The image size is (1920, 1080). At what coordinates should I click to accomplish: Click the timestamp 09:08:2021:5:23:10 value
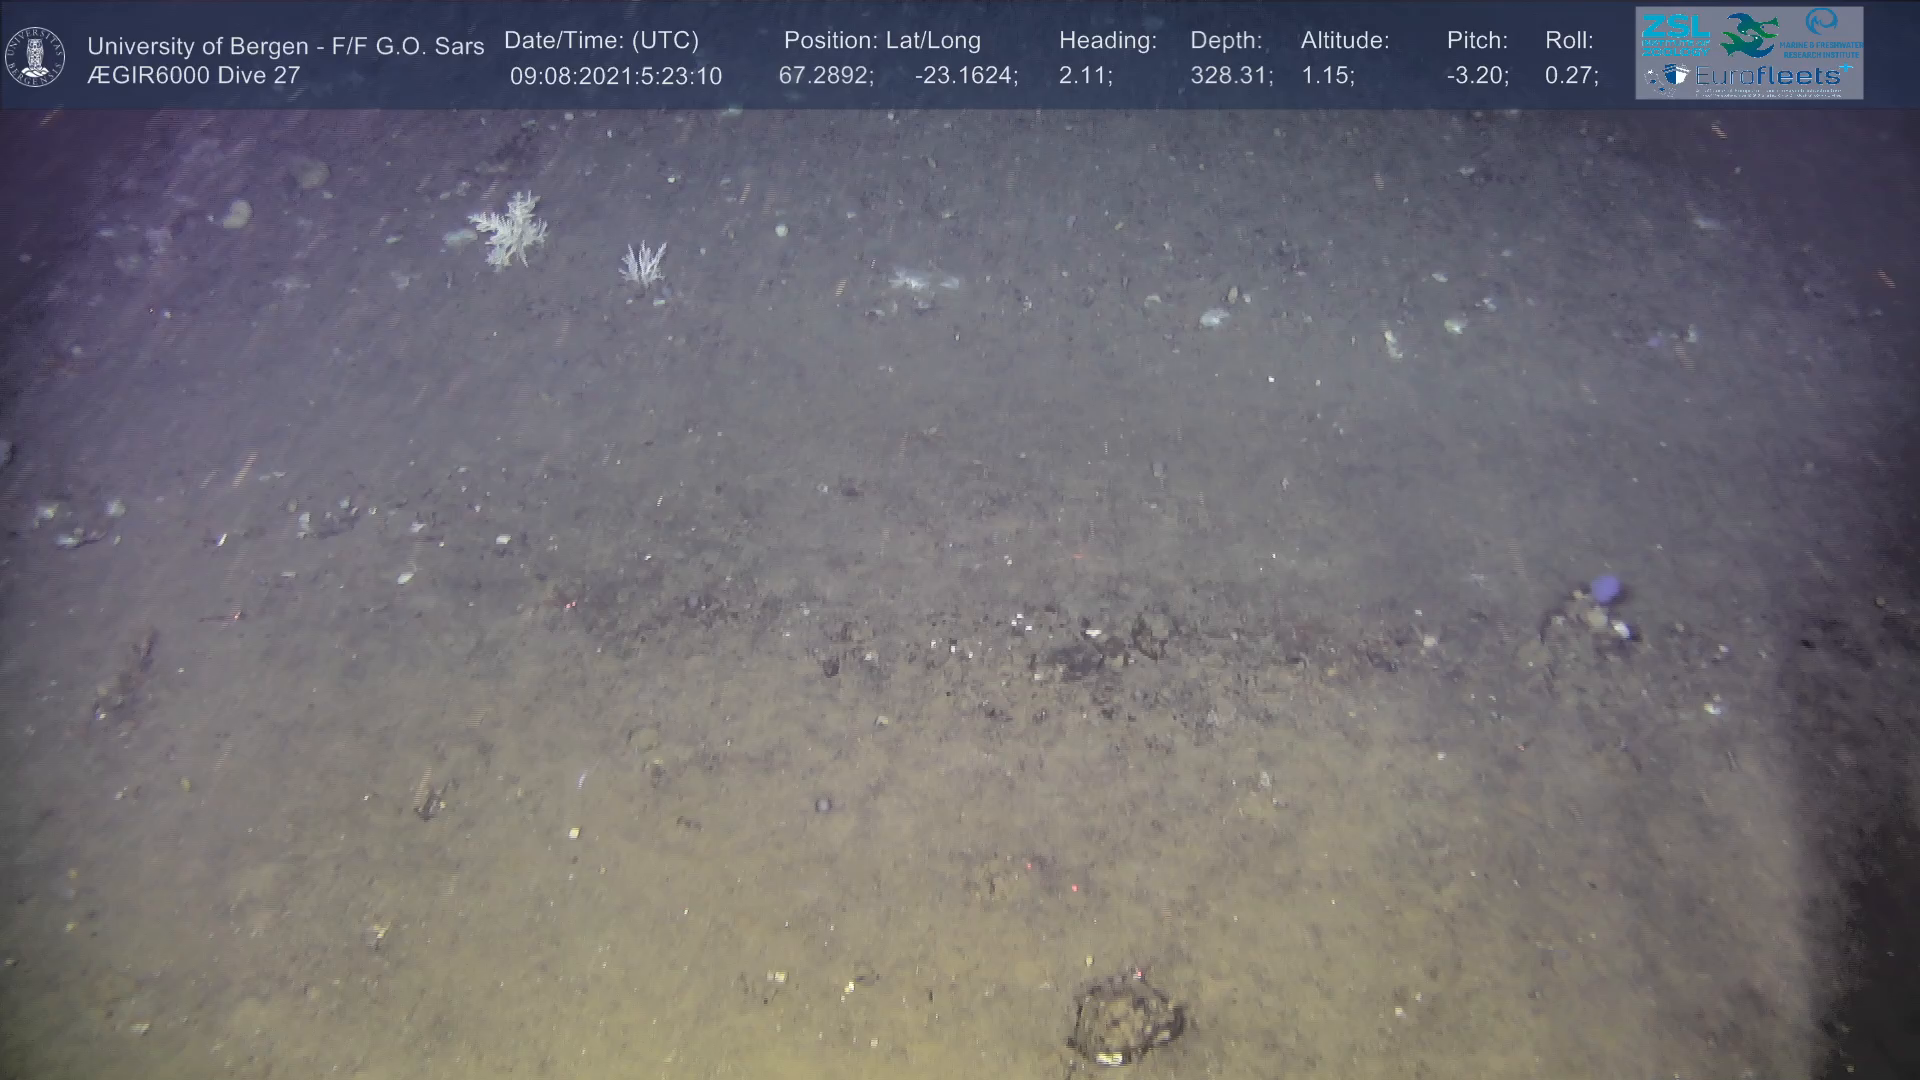tap(615, 76)
